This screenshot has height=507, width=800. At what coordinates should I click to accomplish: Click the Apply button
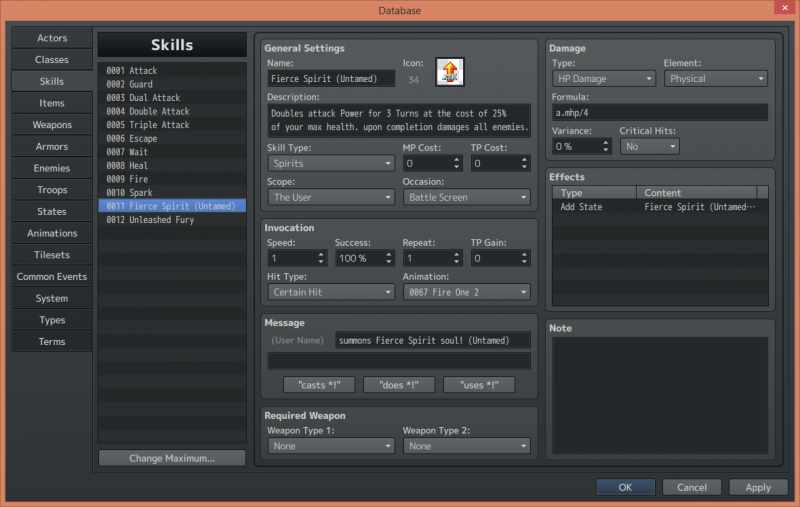pos(758,487)
